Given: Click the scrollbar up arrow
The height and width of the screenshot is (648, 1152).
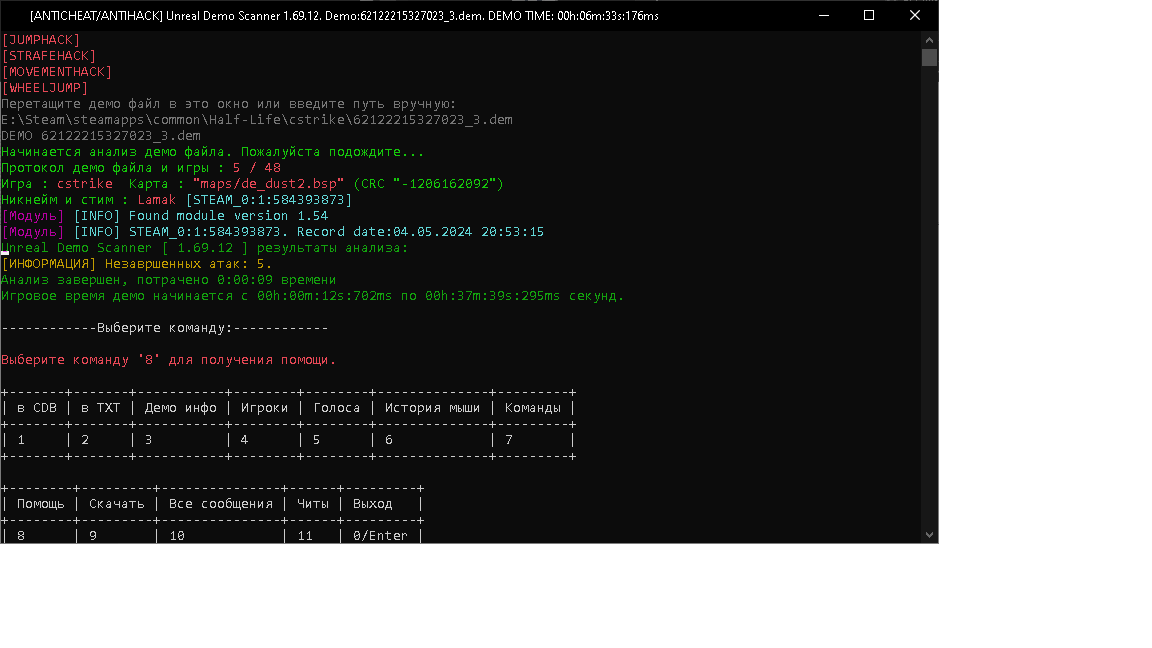Looking at the screenshot, I should click(x=929, y=40).
